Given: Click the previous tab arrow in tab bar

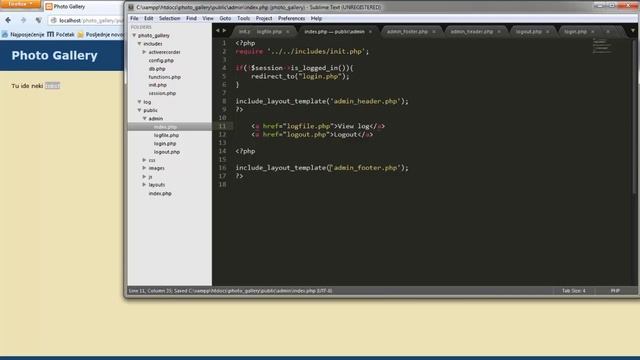Looking at the screenshot, I should tap(218, 31).
